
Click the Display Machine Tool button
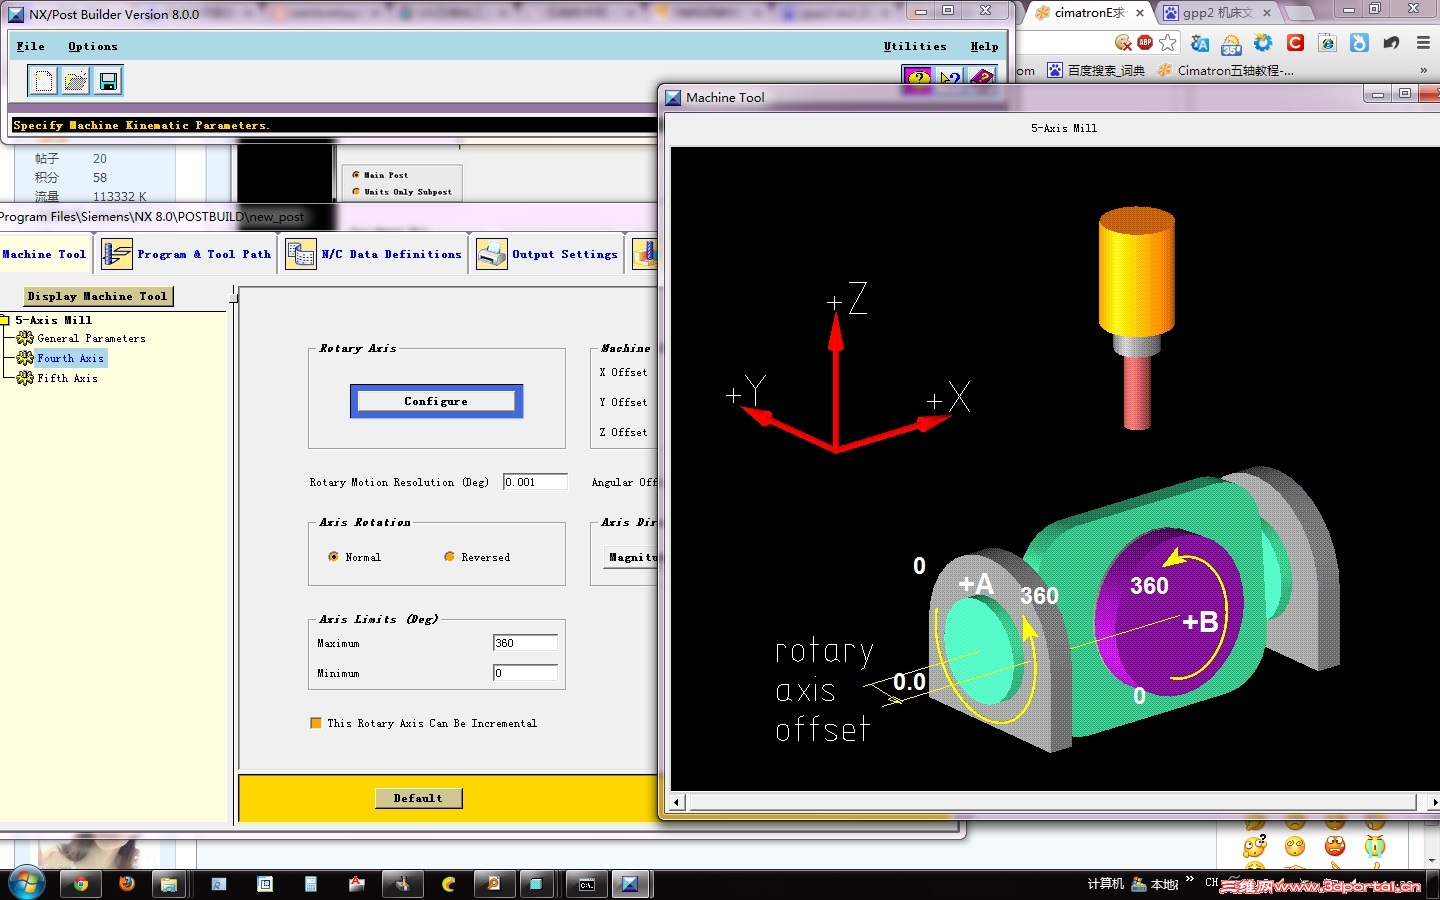click(98, 296)
